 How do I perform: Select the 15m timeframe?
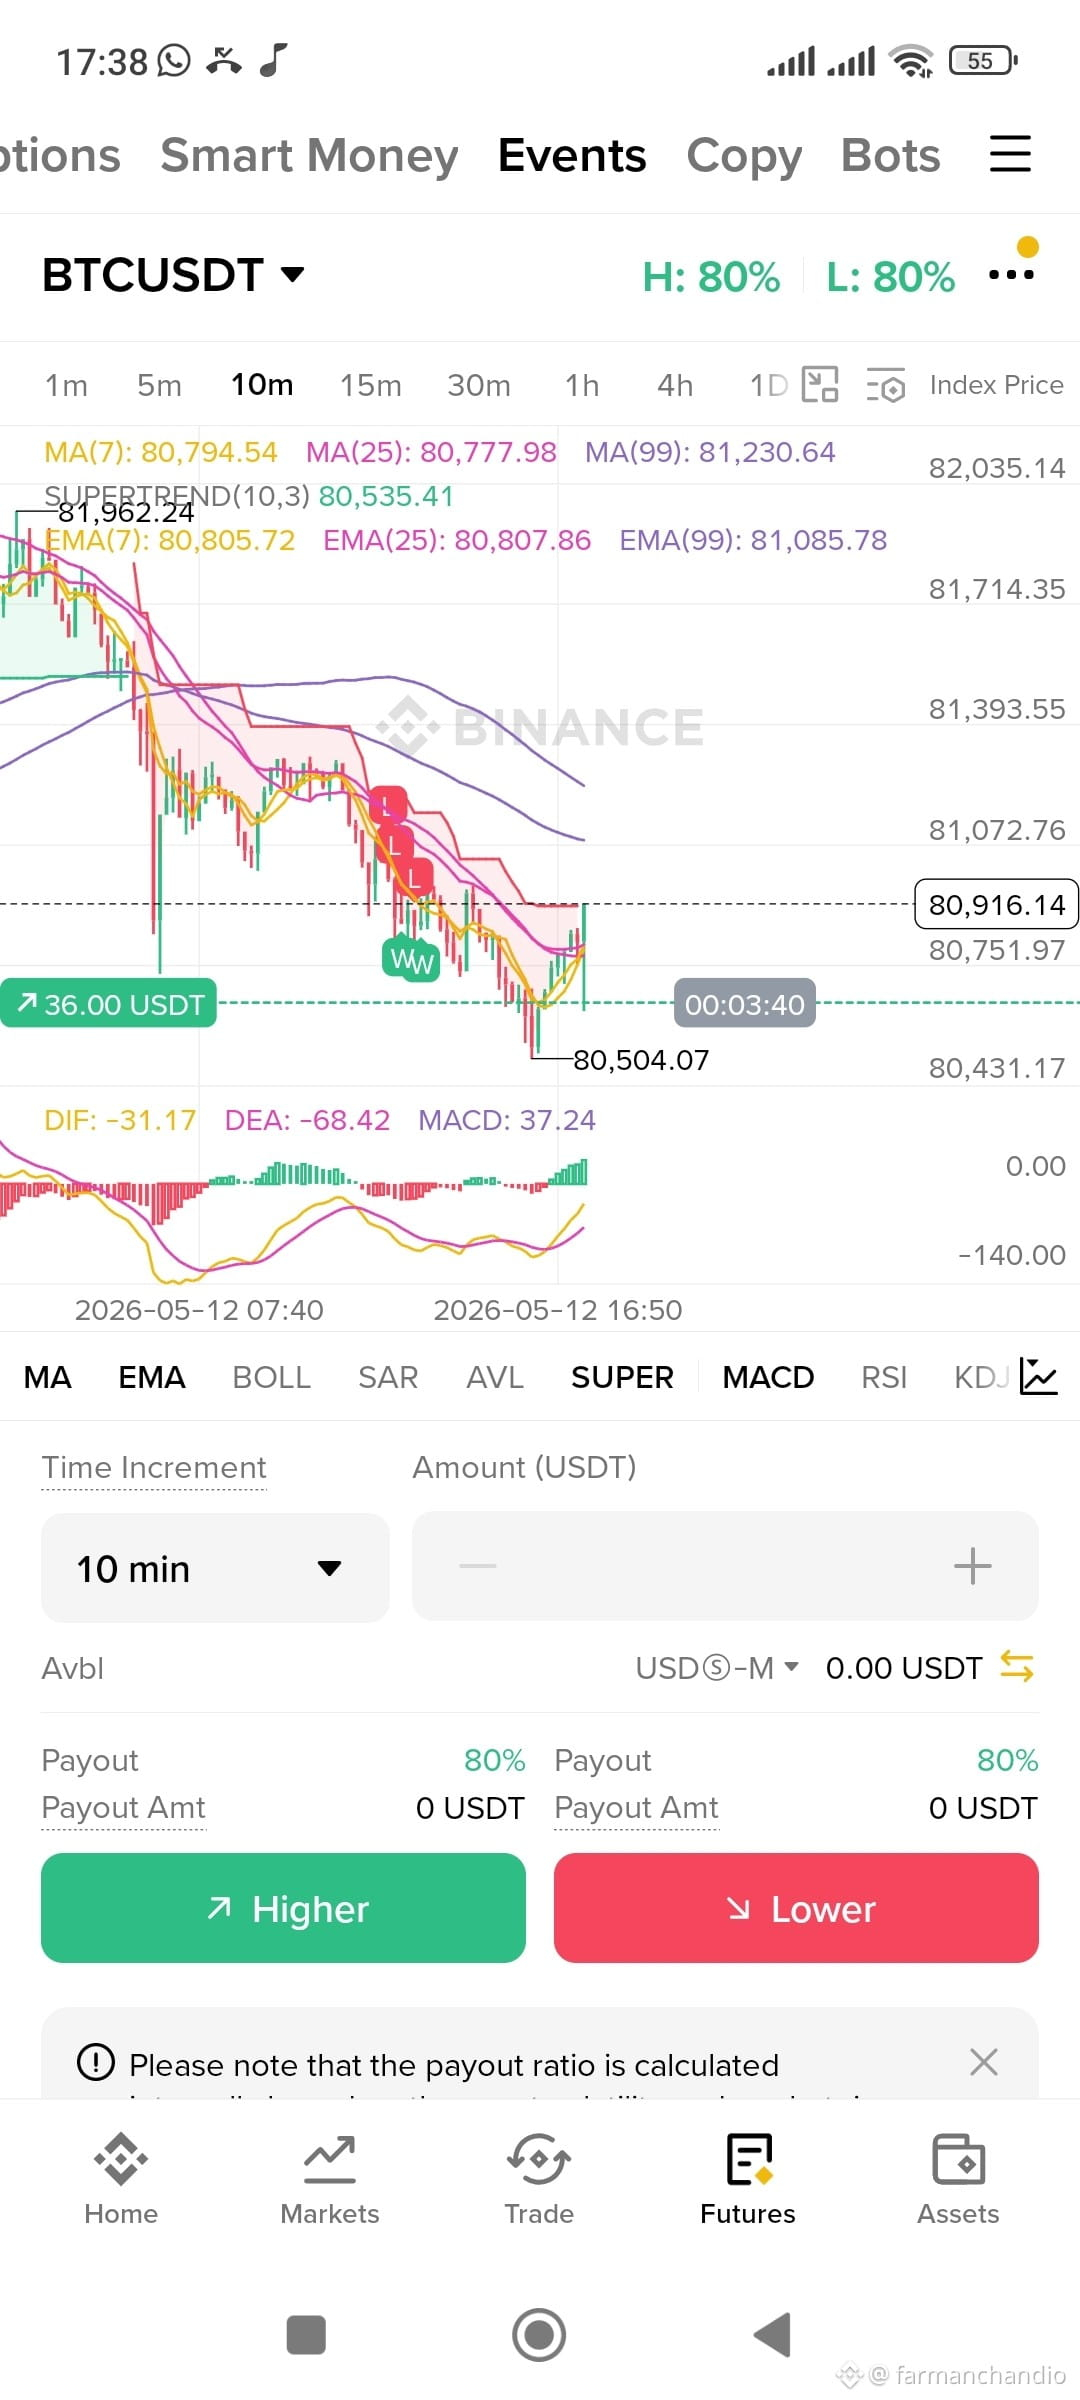click(370, 385)
